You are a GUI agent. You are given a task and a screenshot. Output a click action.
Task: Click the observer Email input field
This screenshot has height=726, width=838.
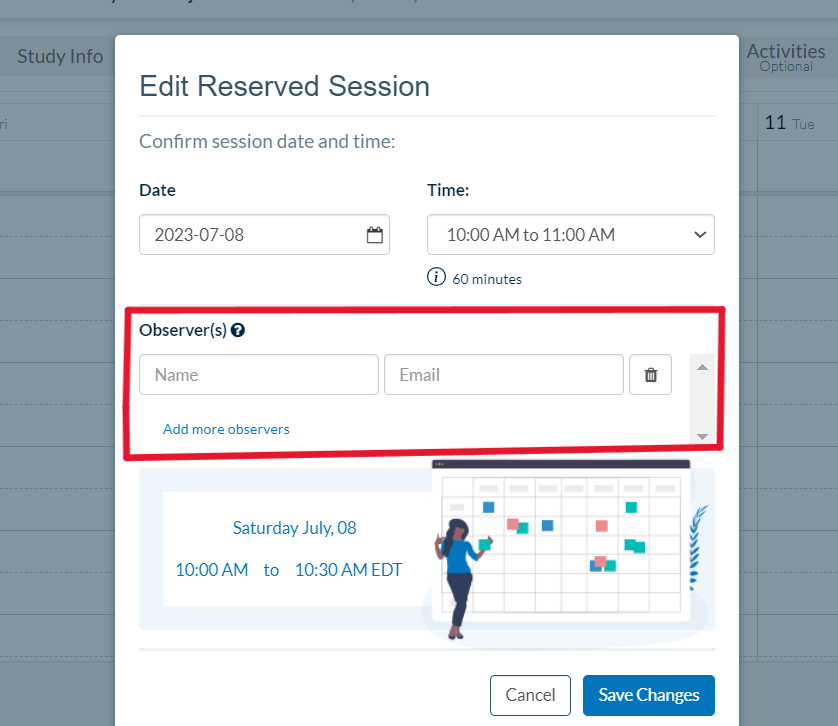(503, 374)
